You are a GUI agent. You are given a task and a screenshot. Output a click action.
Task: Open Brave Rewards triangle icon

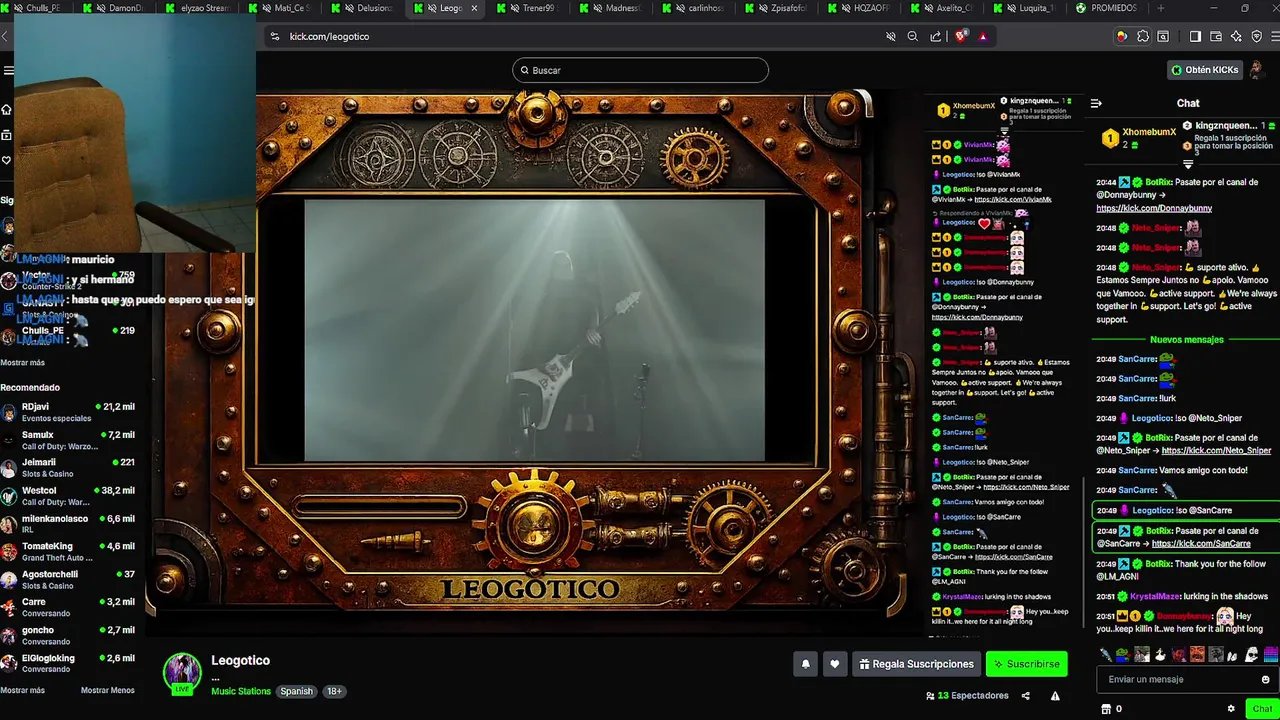coord(983,36)
